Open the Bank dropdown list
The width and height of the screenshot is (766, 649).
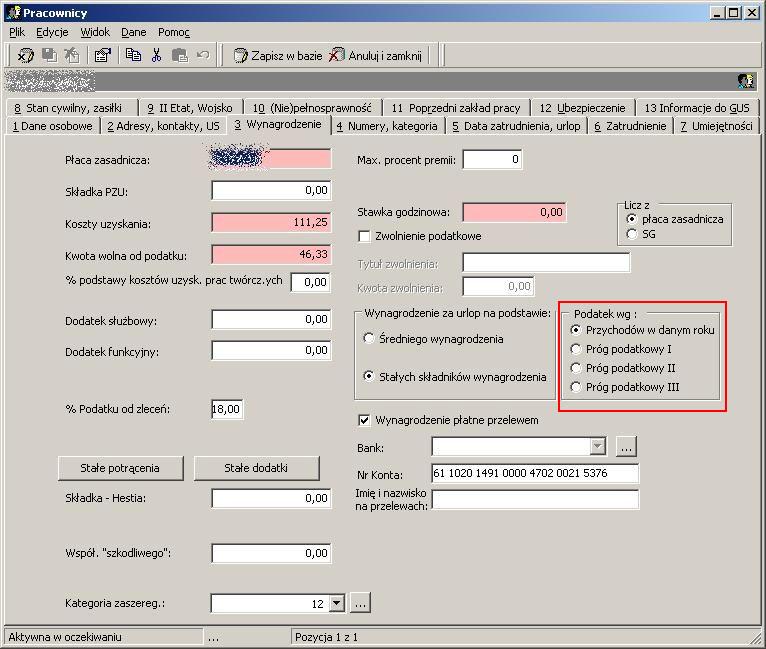pos(597,446)
